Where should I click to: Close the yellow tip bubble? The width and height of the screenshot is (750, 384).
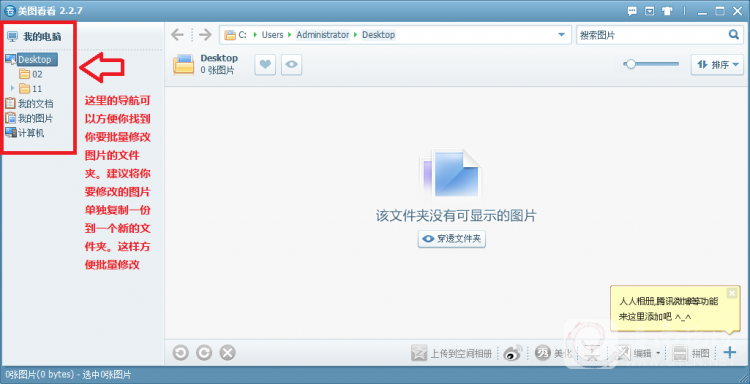point(731,293)
